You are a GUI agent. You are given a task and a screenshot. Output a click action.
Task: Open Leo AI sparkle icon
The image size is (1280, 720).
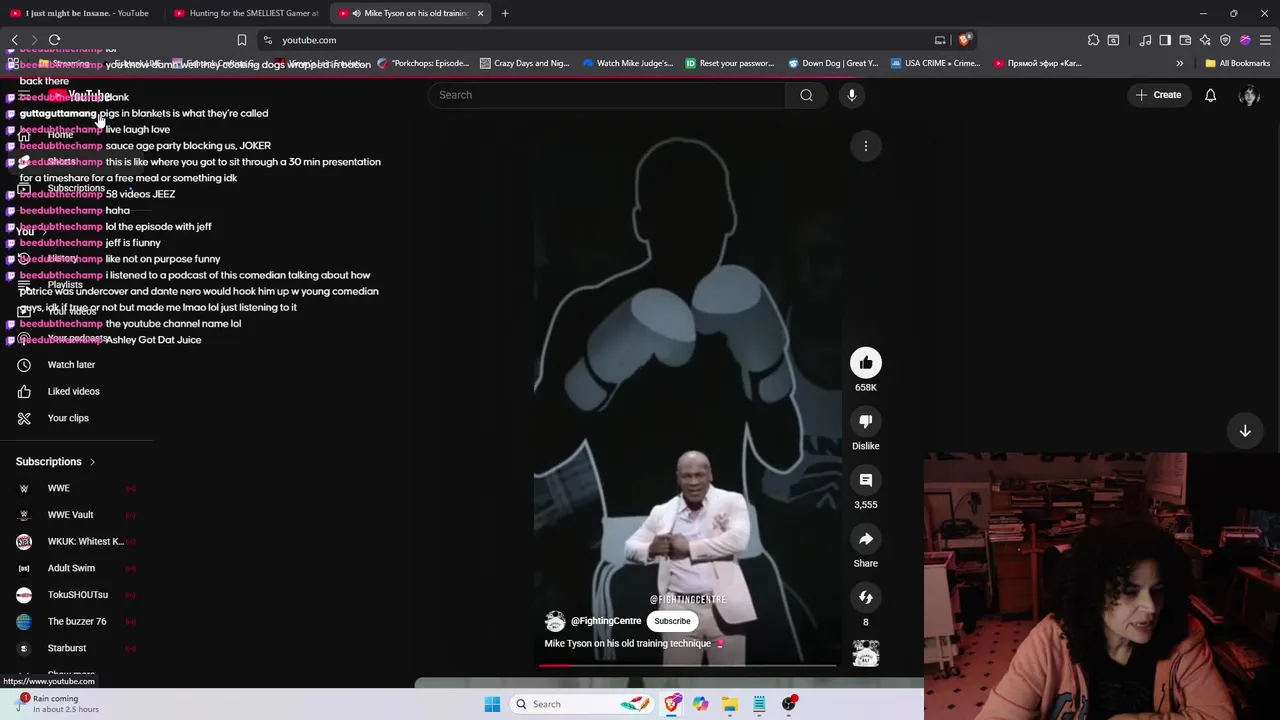(x=1205, y=40)
